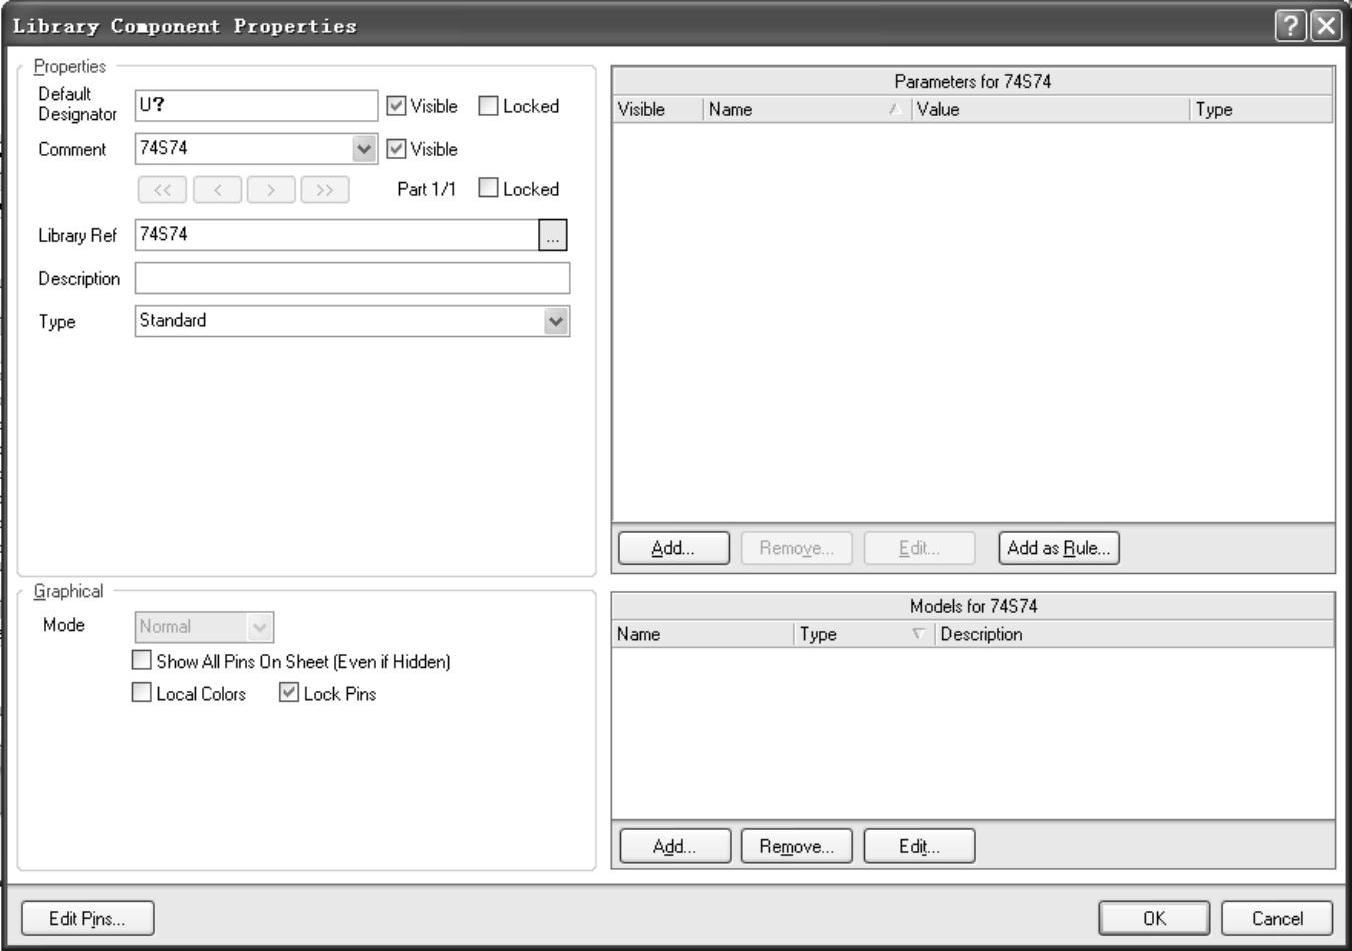Screen dimensions: 1352x951
Task: Click Edit button under Parameters list
Action: pyautogui.click(x=919, y=548)
